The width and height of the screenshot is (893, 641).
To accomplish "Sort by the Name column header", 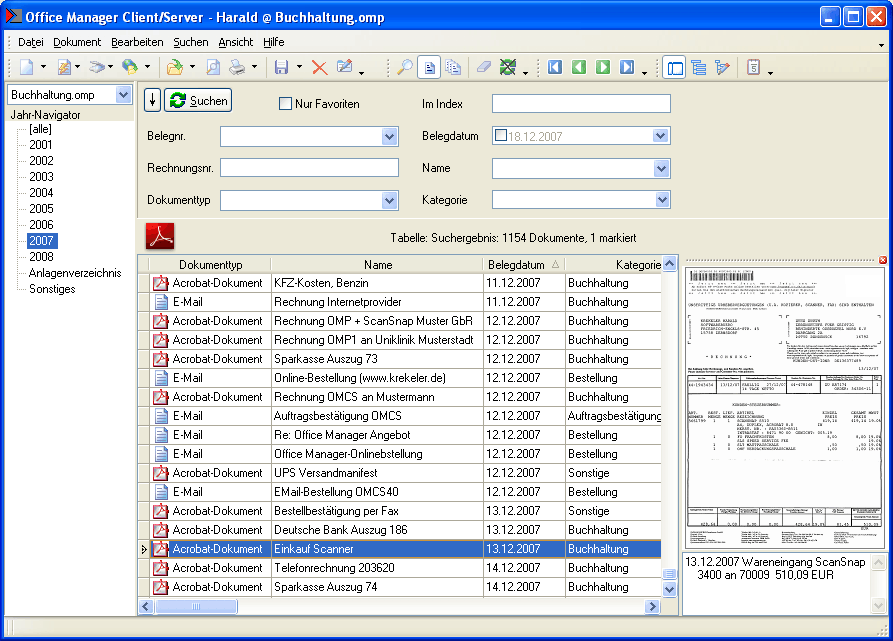I will coord(378,265).
